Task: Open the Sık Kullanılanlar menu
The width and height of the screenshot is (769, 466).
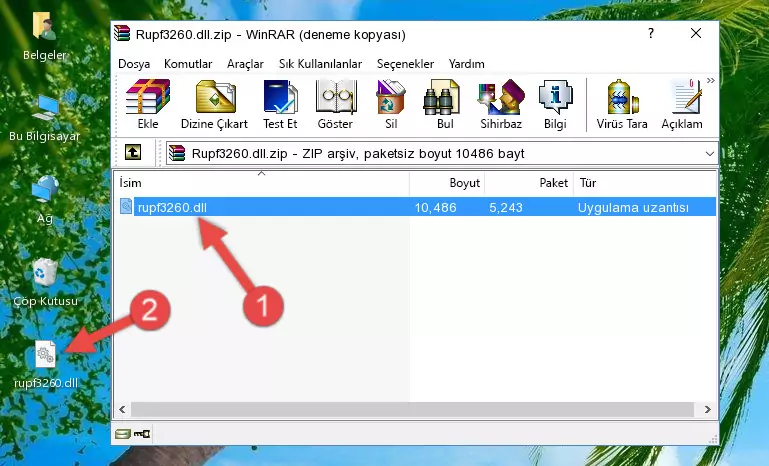Action: [x=320, y=64]
